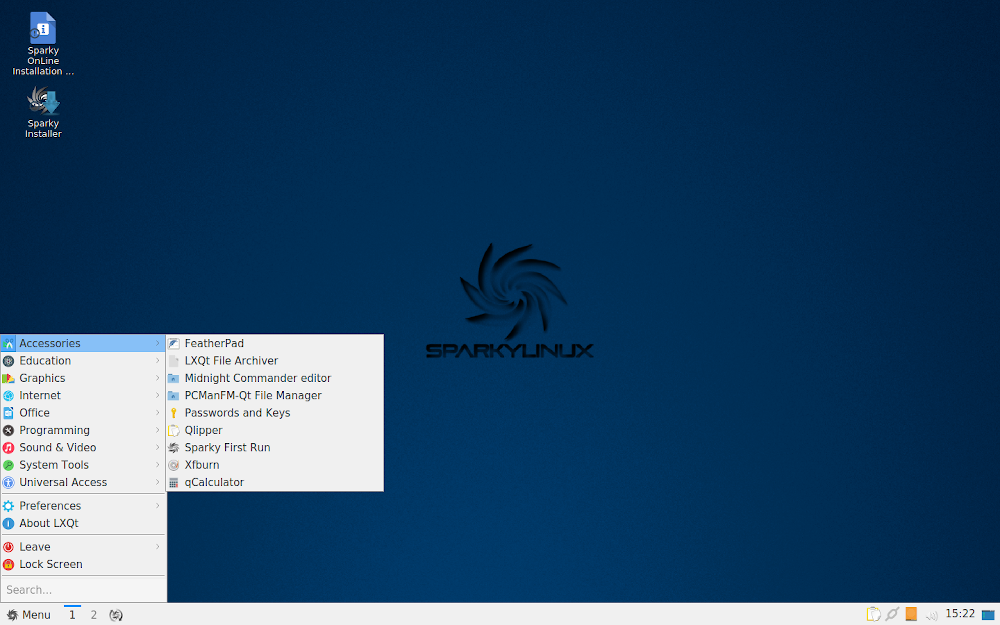This screenshot has width=1000, height=625.
Task: Expand the Universal Access submenu
Action: 83,482
